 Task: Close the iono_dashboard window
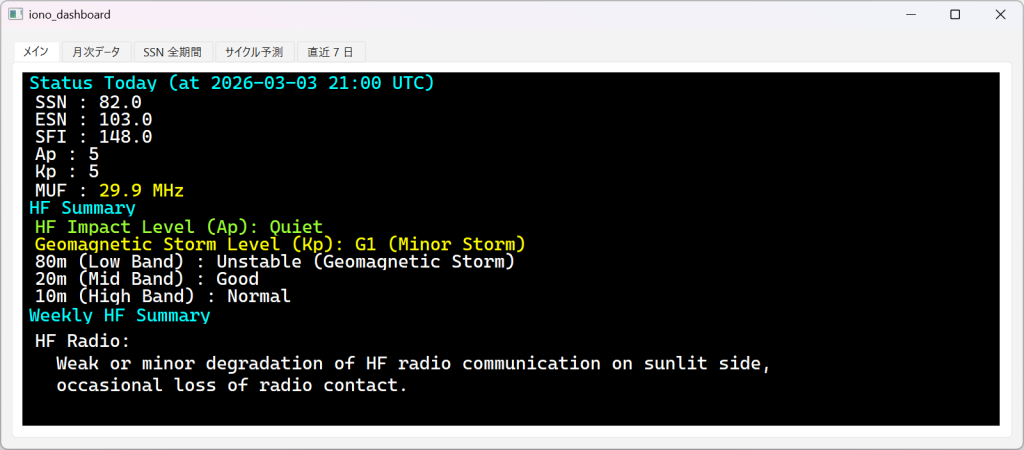(1000, 15)
